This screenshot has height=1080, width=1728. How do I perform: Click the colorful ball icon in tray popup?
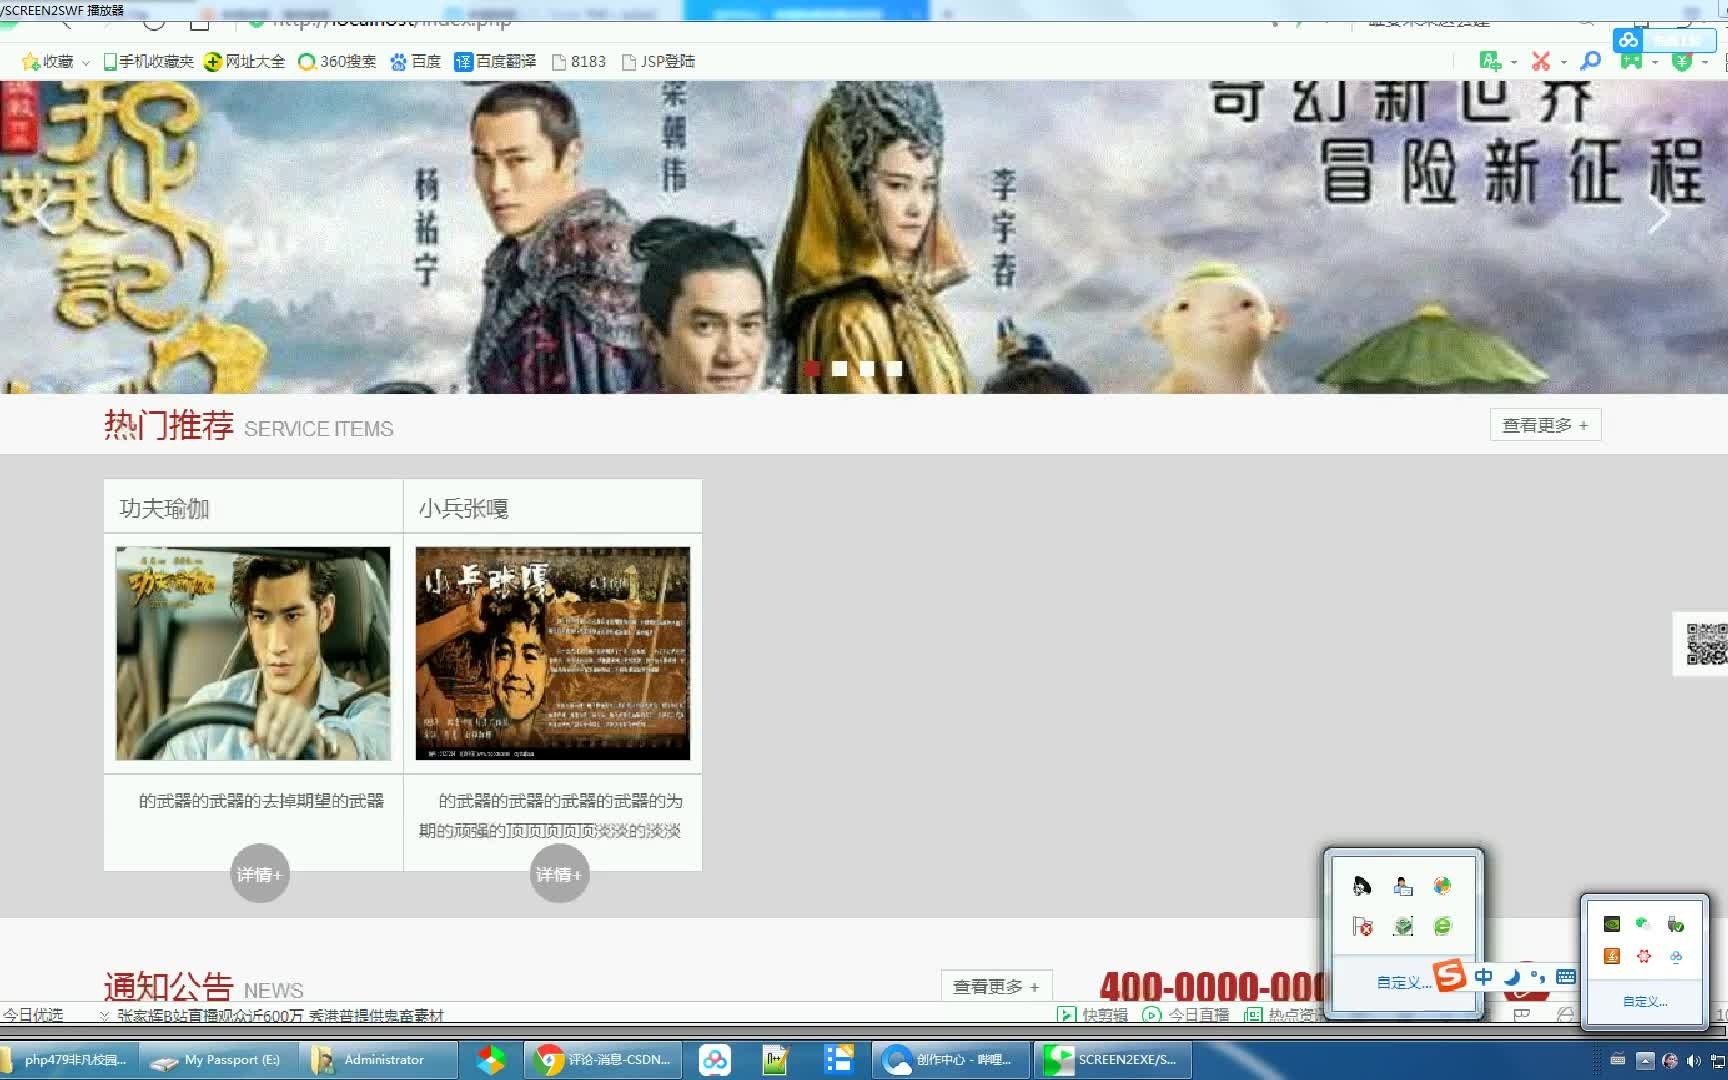pyautogui.click(x=1442, y=886)
